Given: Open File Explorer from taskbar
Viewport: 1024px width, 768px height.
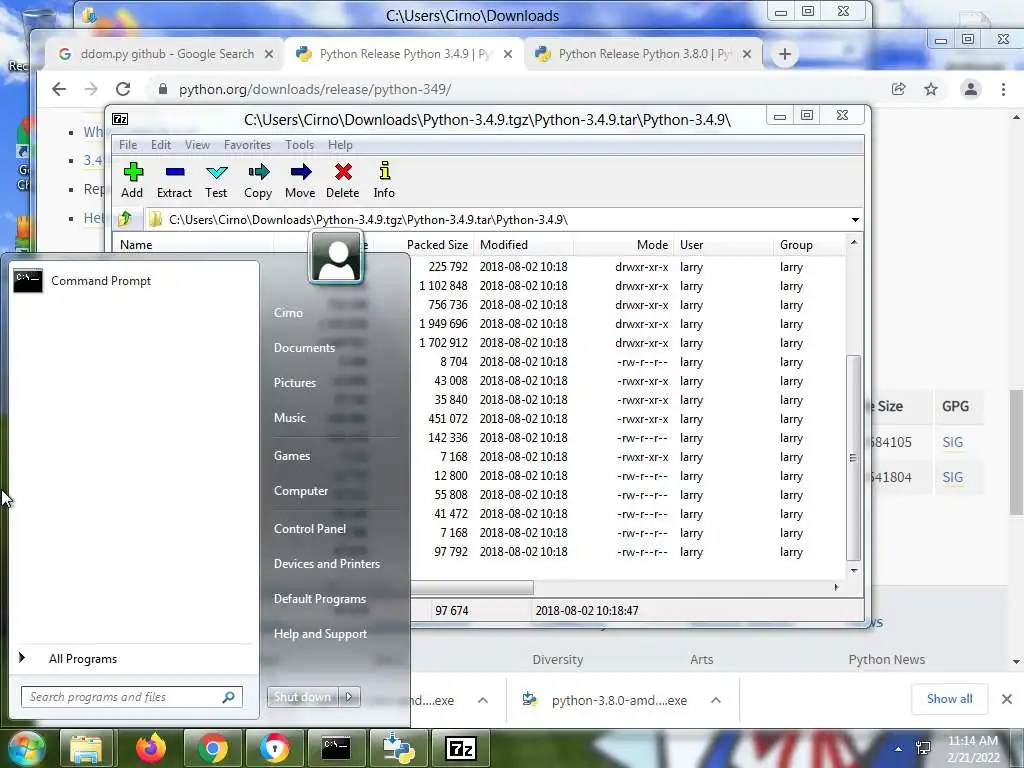Looking at the screenshot, I should click(86, 748).
